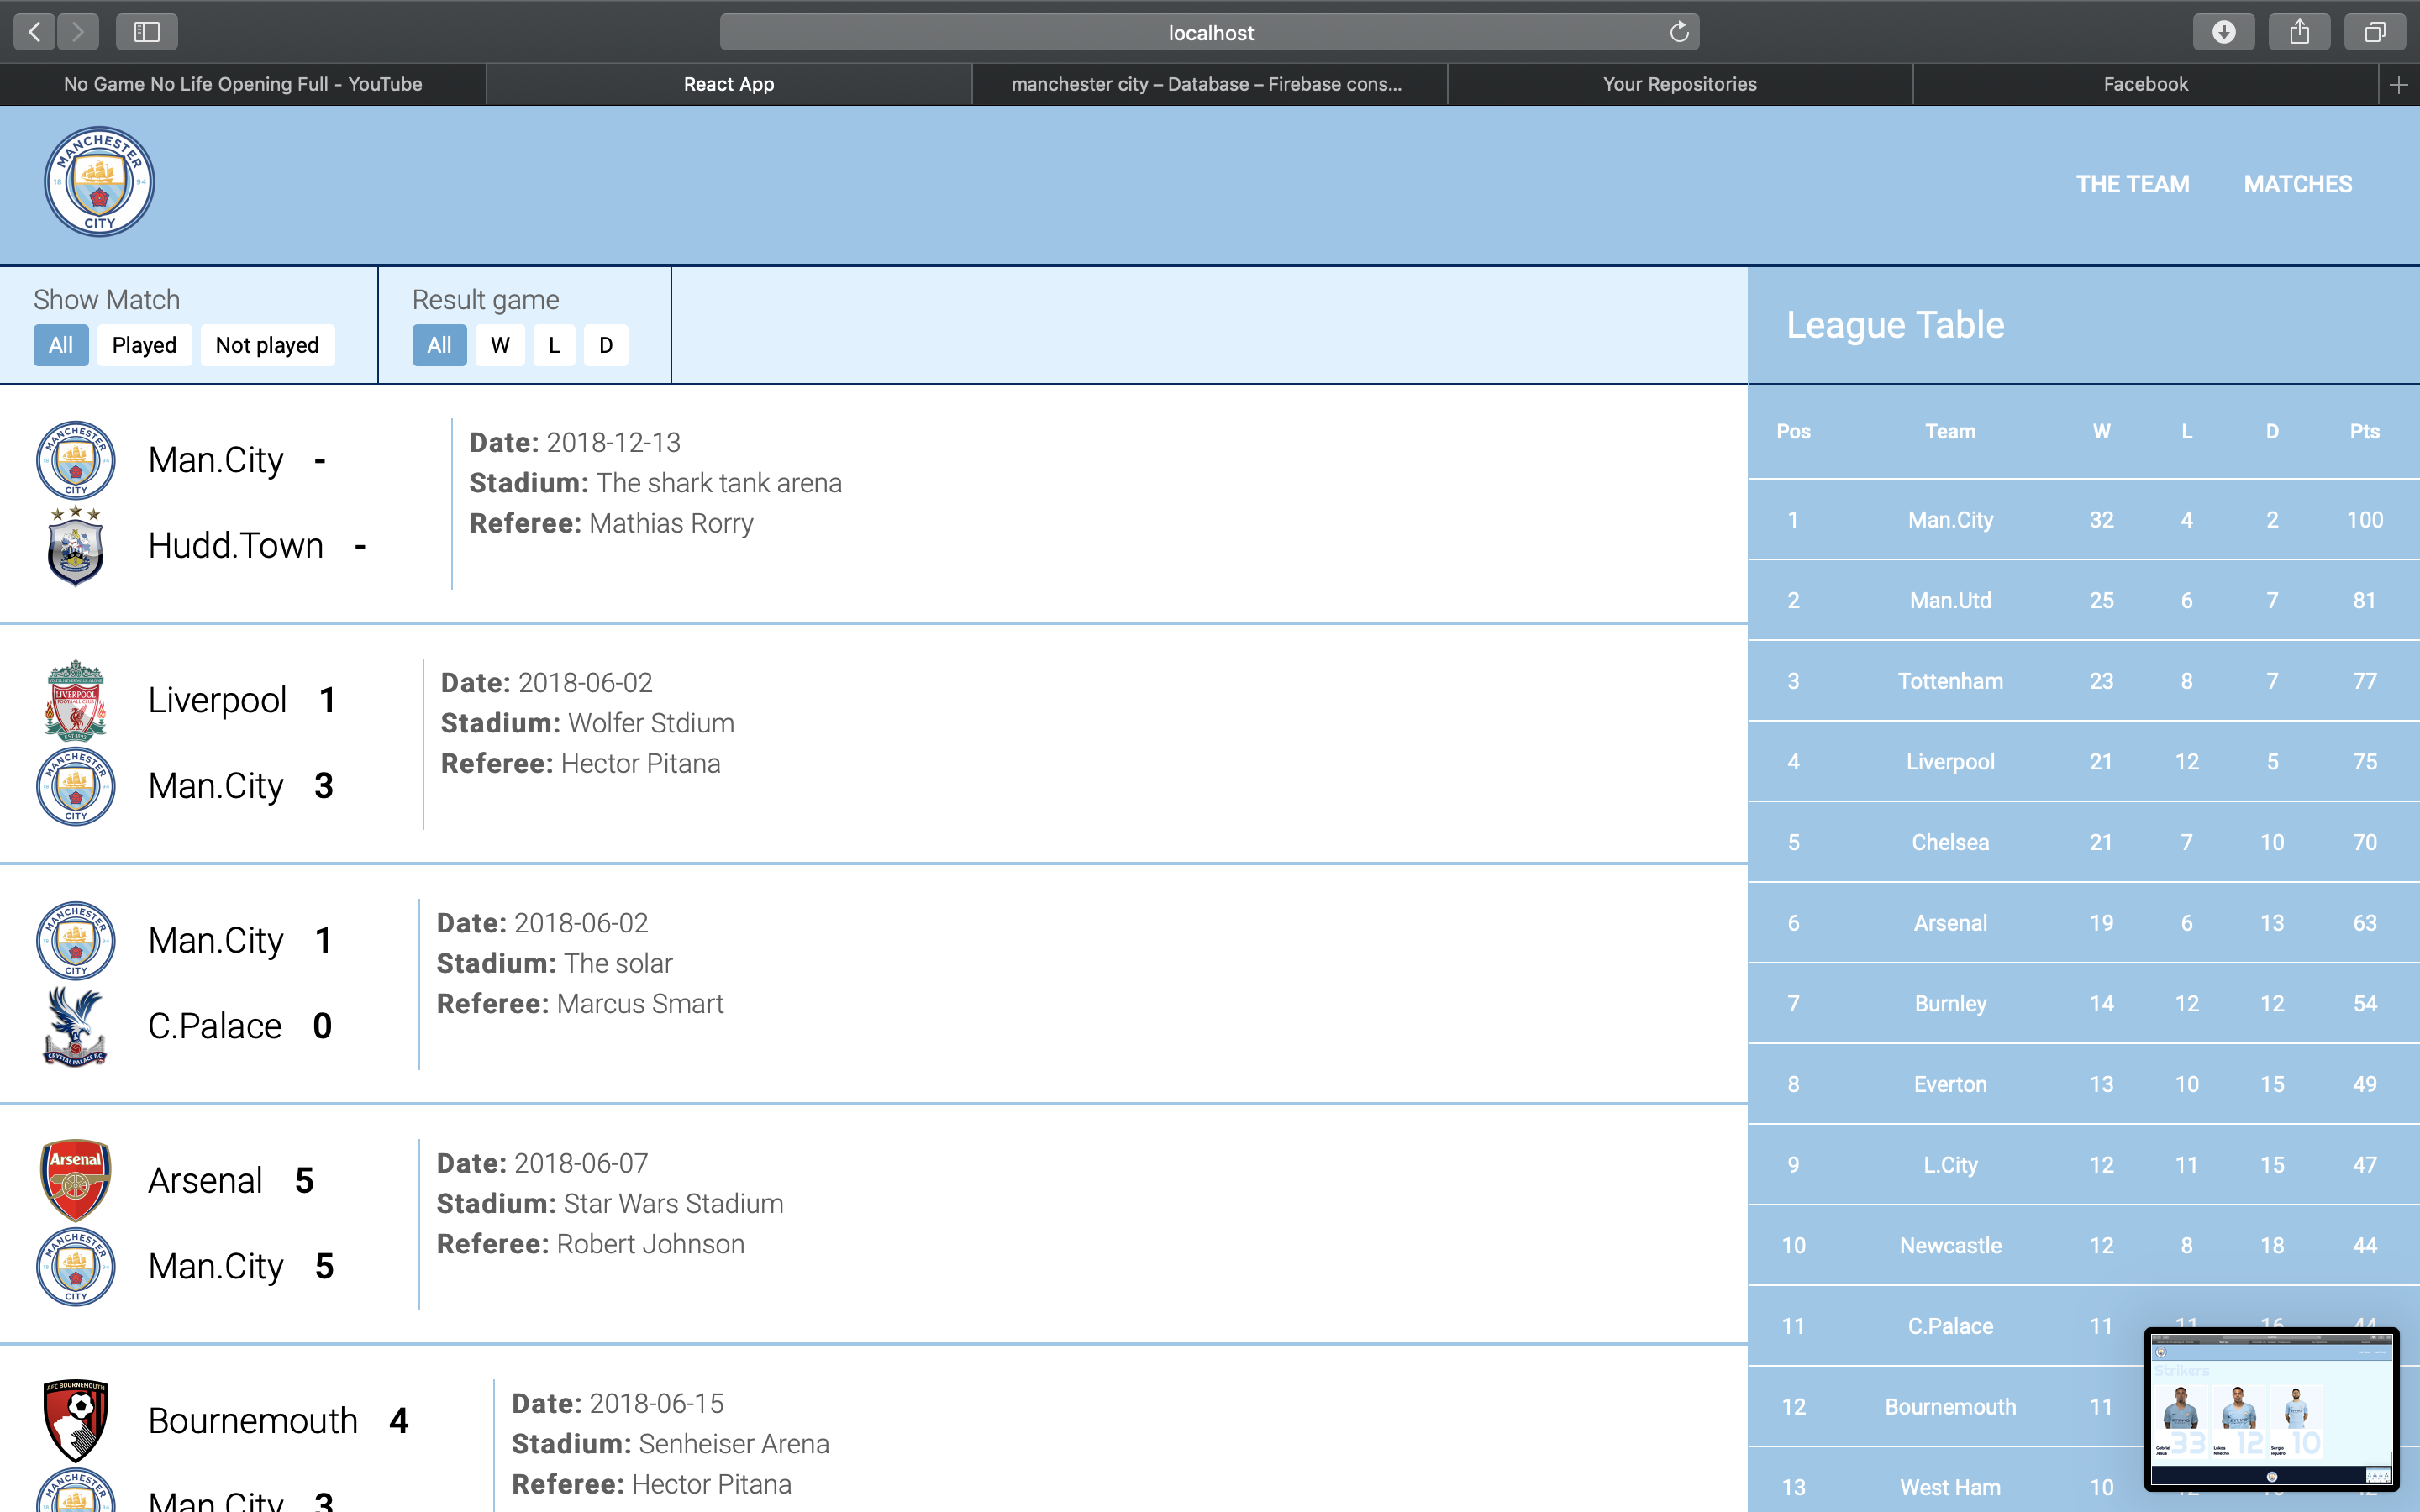Toggle the Safari sidebar icon
The image size is (2420, 1512).
[147, 32]
